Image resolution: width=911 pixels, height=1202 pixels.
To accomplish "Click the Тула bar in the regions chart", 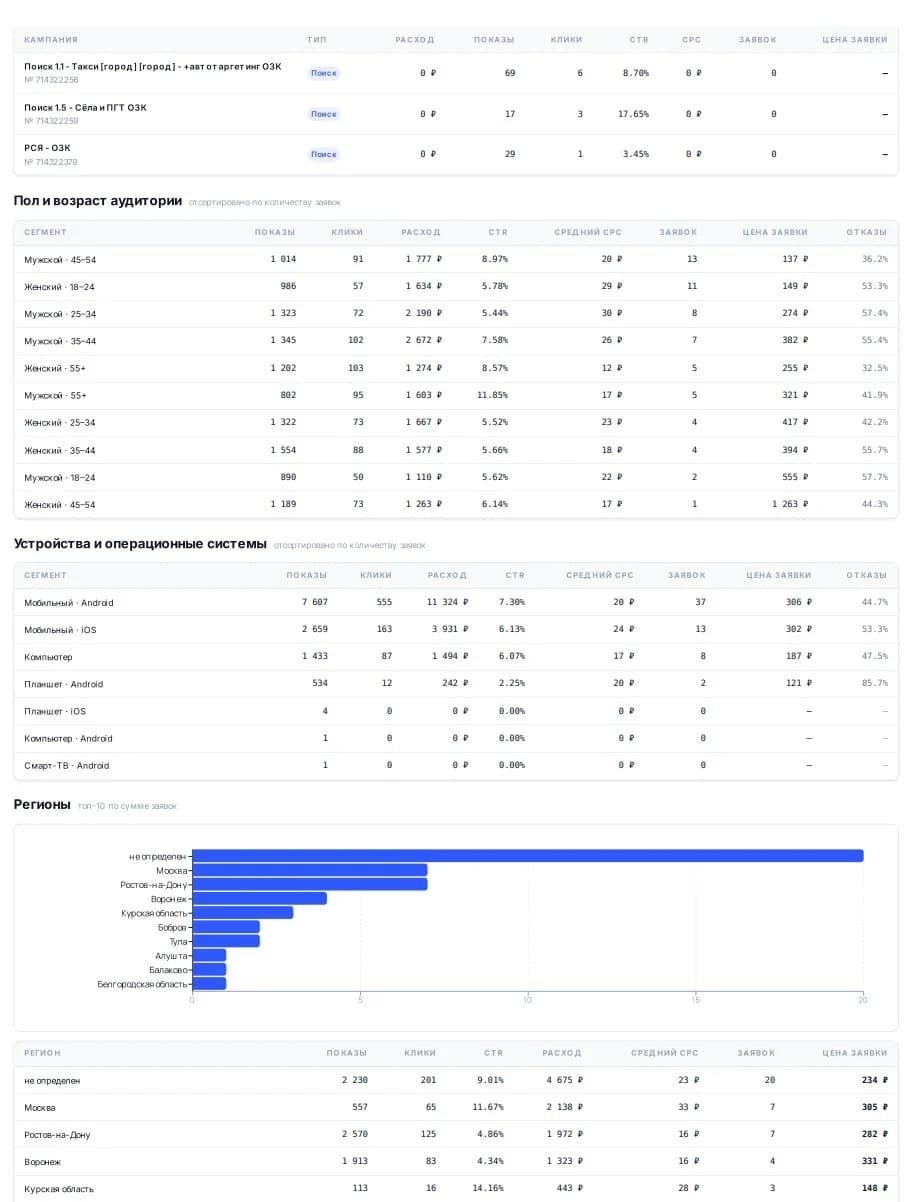I will tap(225, 941).
